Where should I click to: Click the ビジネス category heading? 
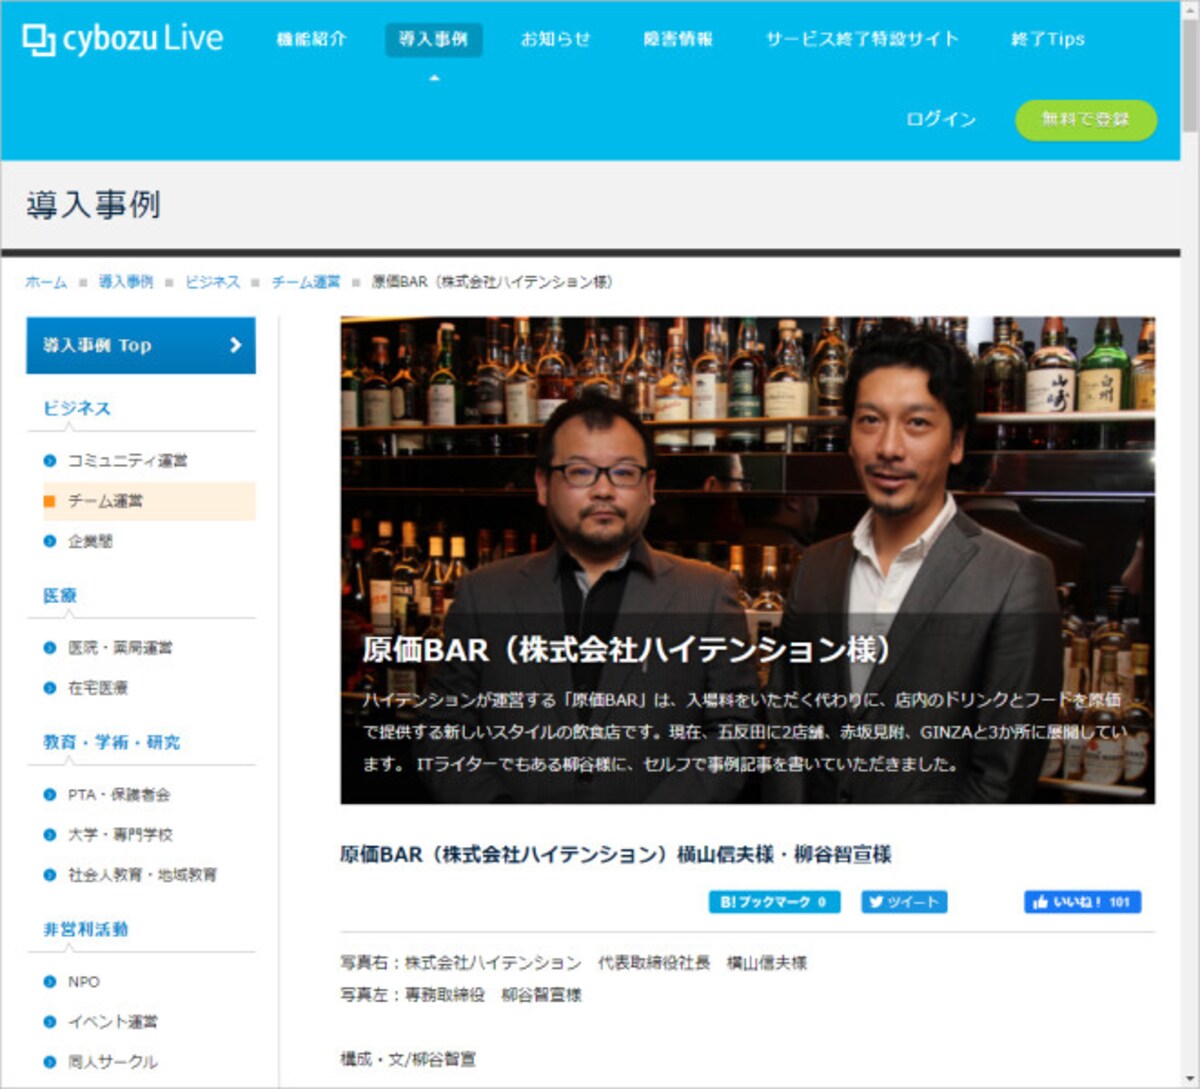click(x=77, y=408)
